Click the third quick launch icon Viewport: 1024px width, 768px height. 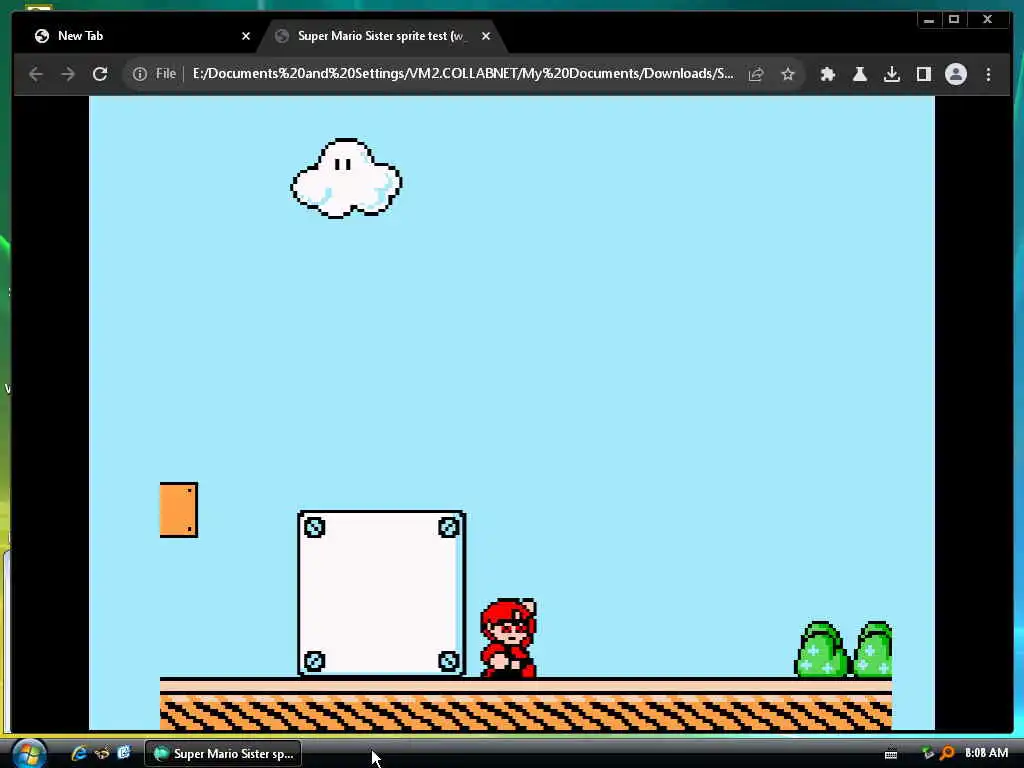tap(123, 753)
